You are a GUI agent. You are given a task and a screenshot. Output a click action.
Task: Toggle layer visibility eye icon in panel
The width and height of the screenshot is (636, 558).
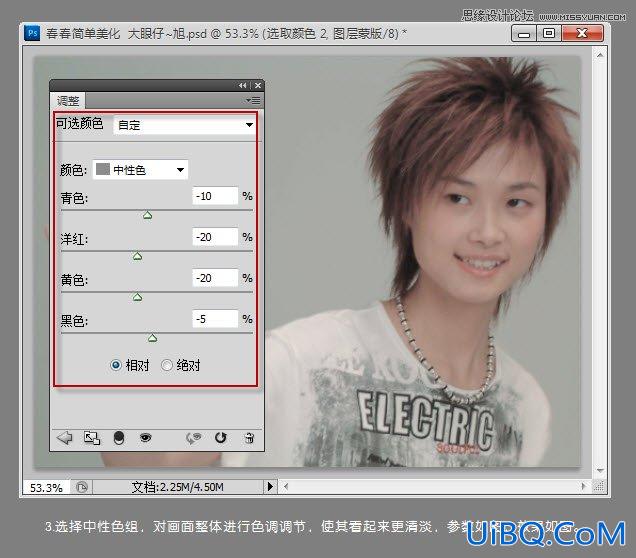145,438
